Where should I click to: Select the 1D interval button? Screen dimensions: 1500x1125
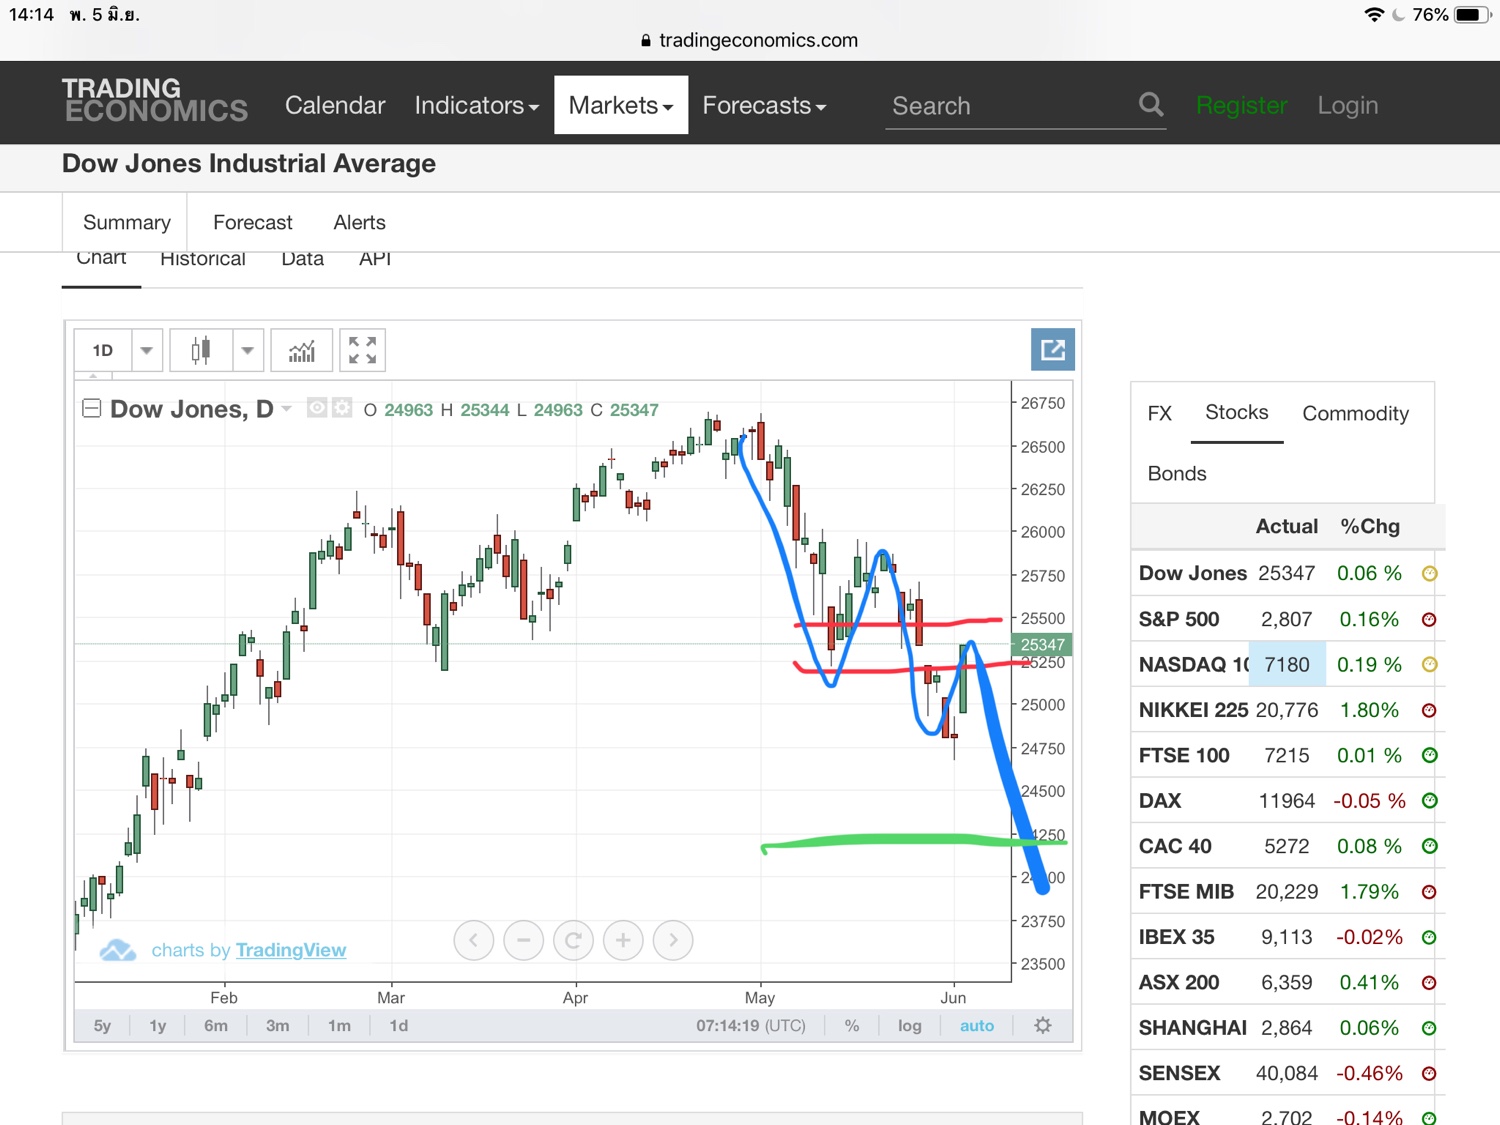point(103,350)
